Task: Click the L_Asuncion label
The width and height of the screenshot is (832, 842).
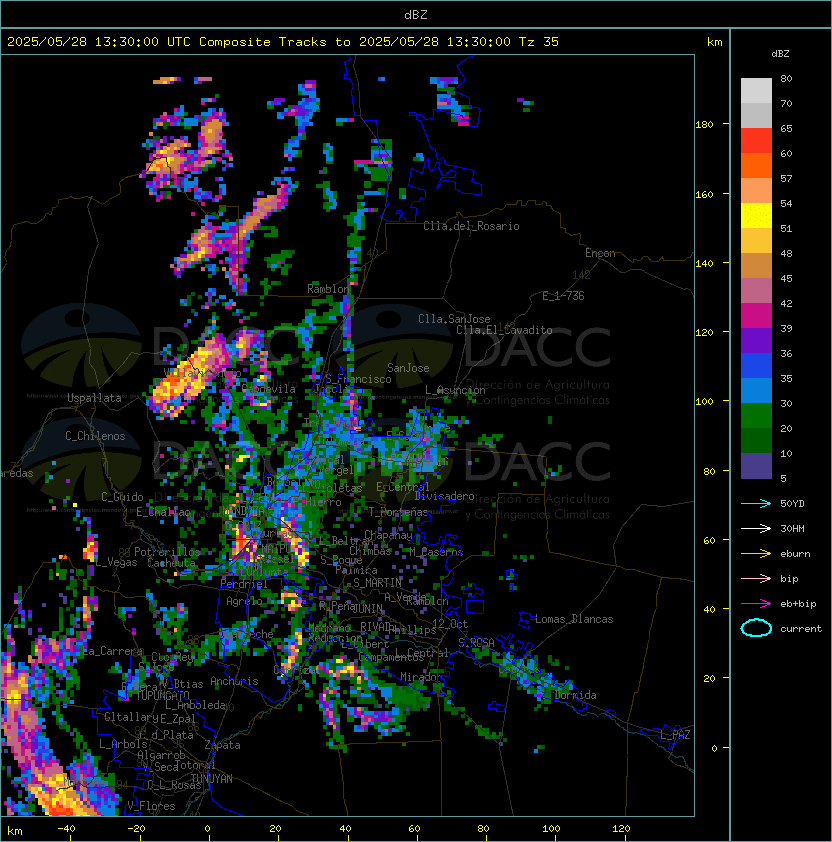Action: pyautogui.click(x=455, y=390)
